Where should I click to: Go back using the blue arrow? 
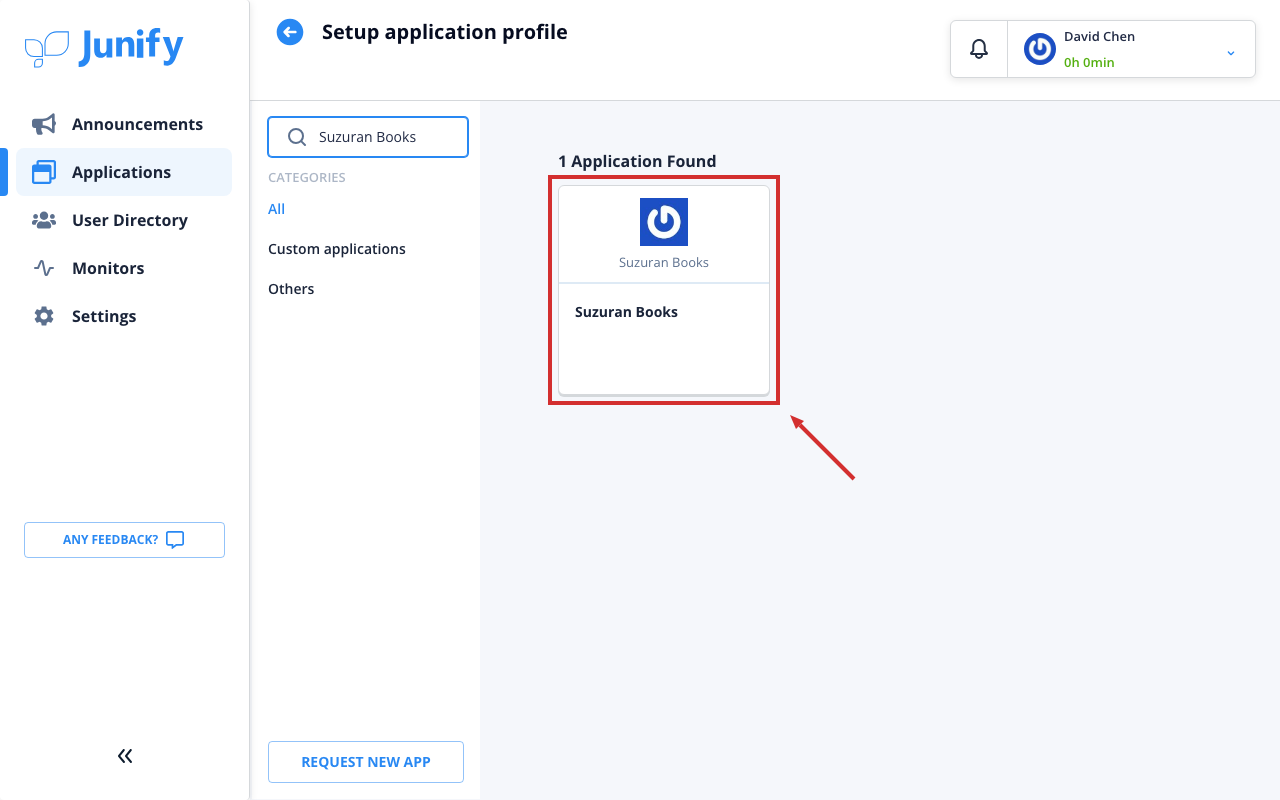click(x=290, y=33)
